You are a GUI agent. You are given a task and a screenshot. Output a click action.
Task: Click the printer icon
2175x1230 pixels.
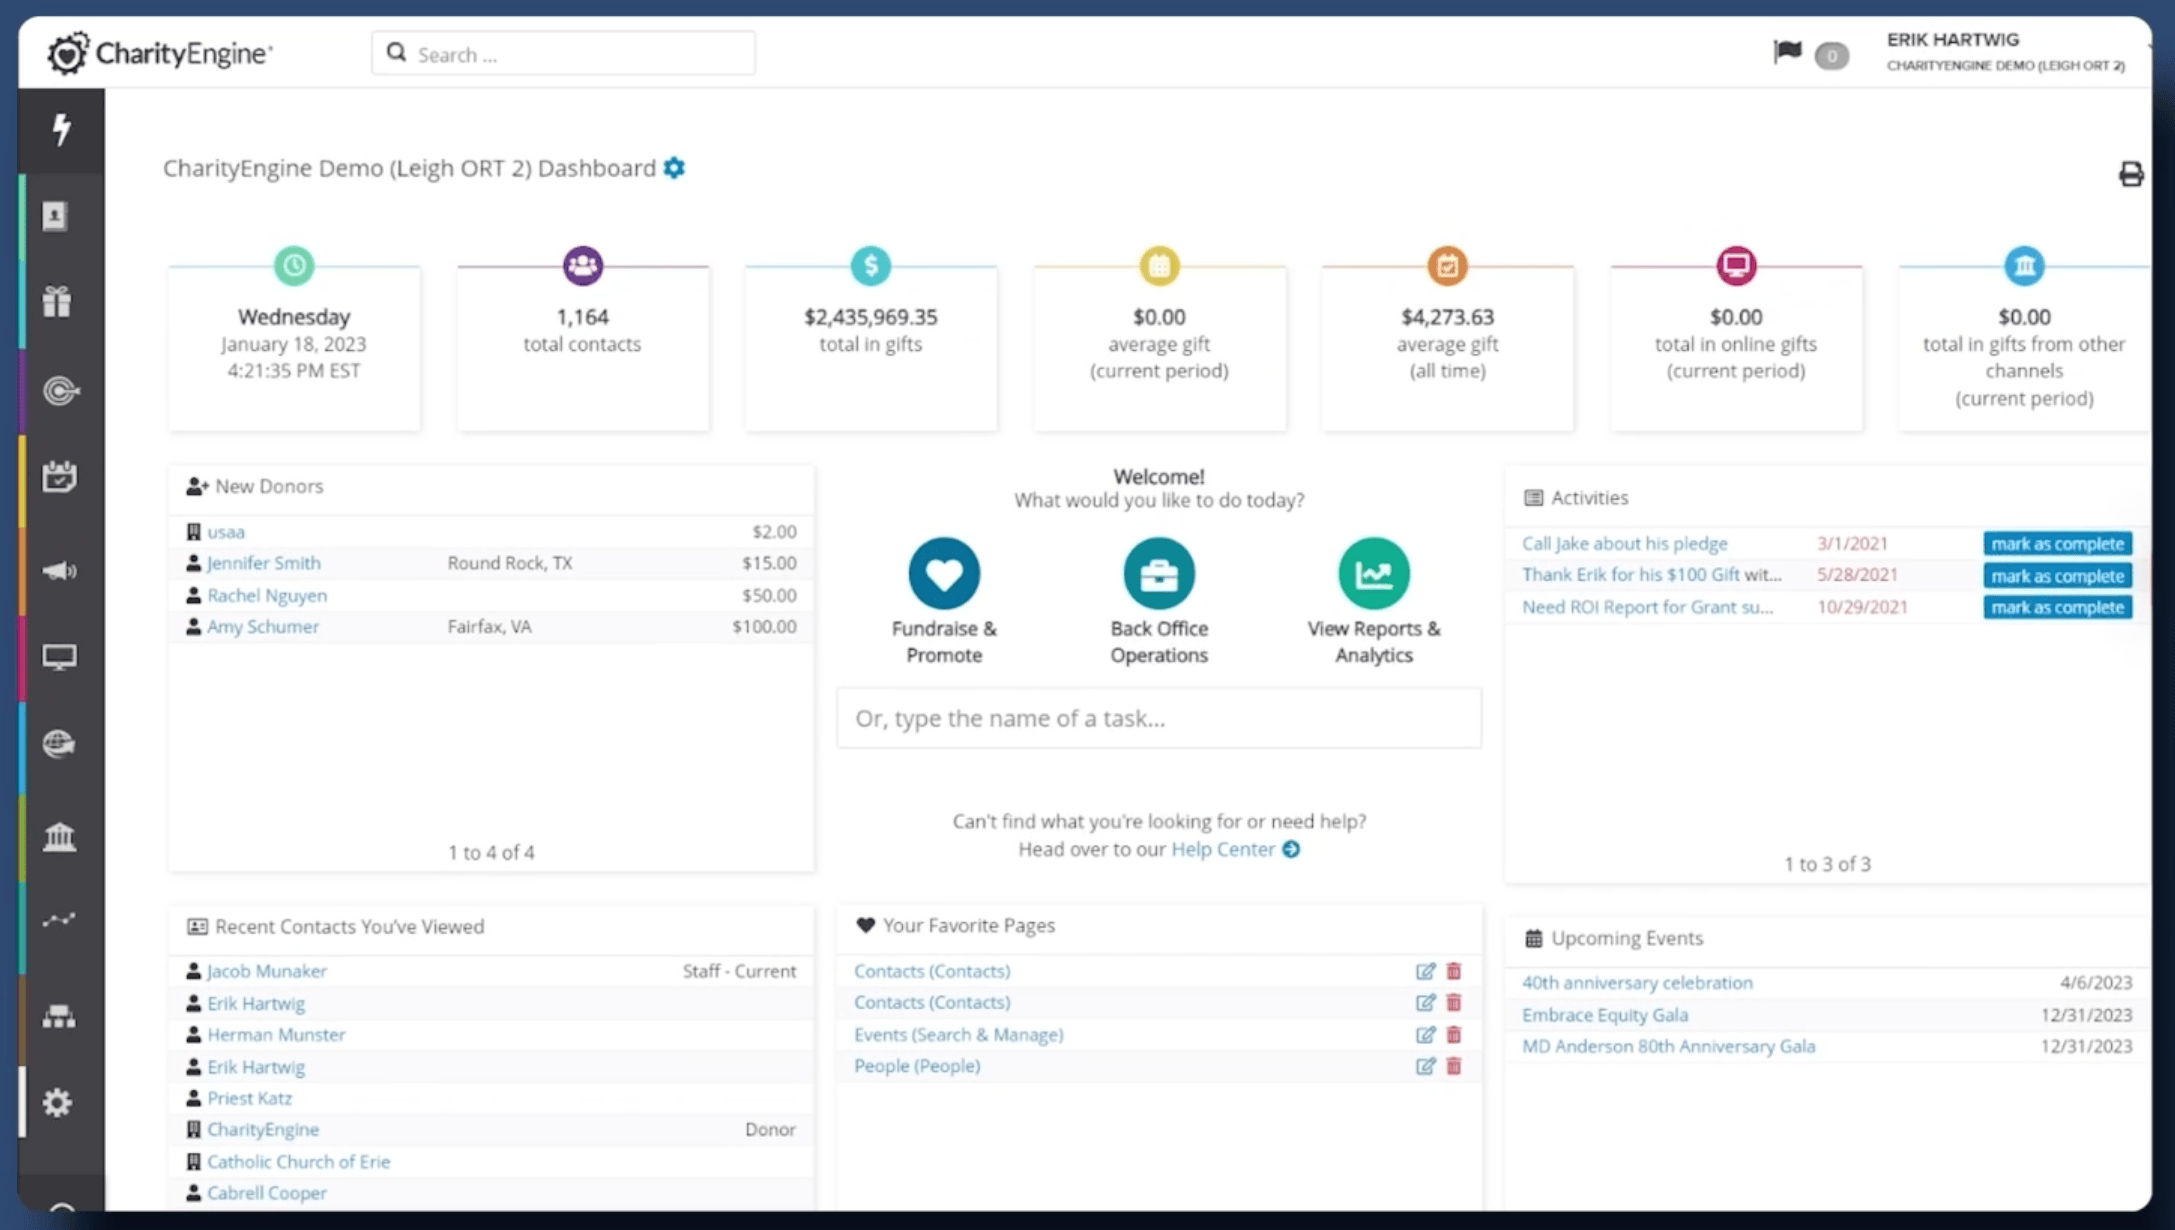pos(2130,174)
